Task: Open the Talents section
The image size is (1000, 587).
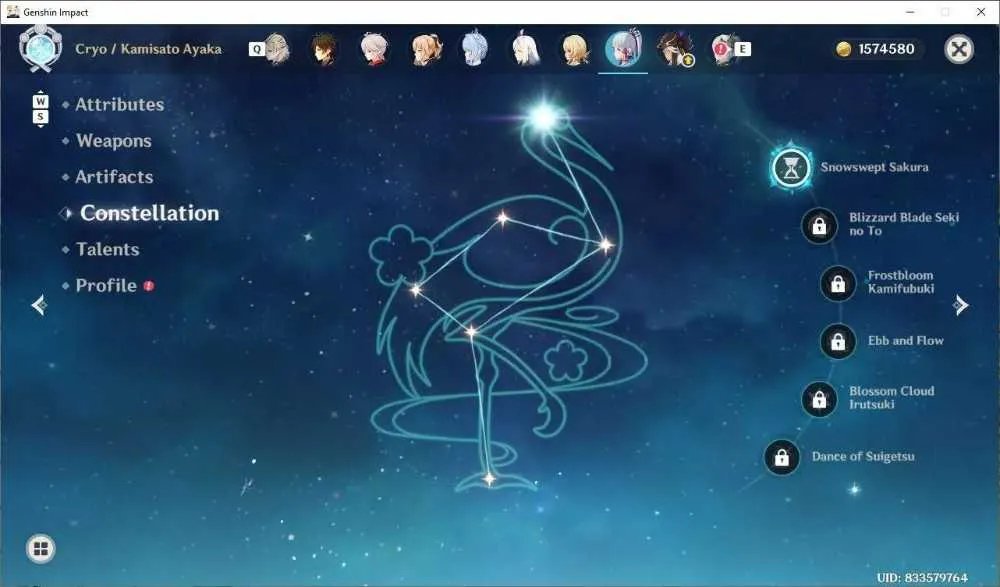Action: (x=107, y=249)
